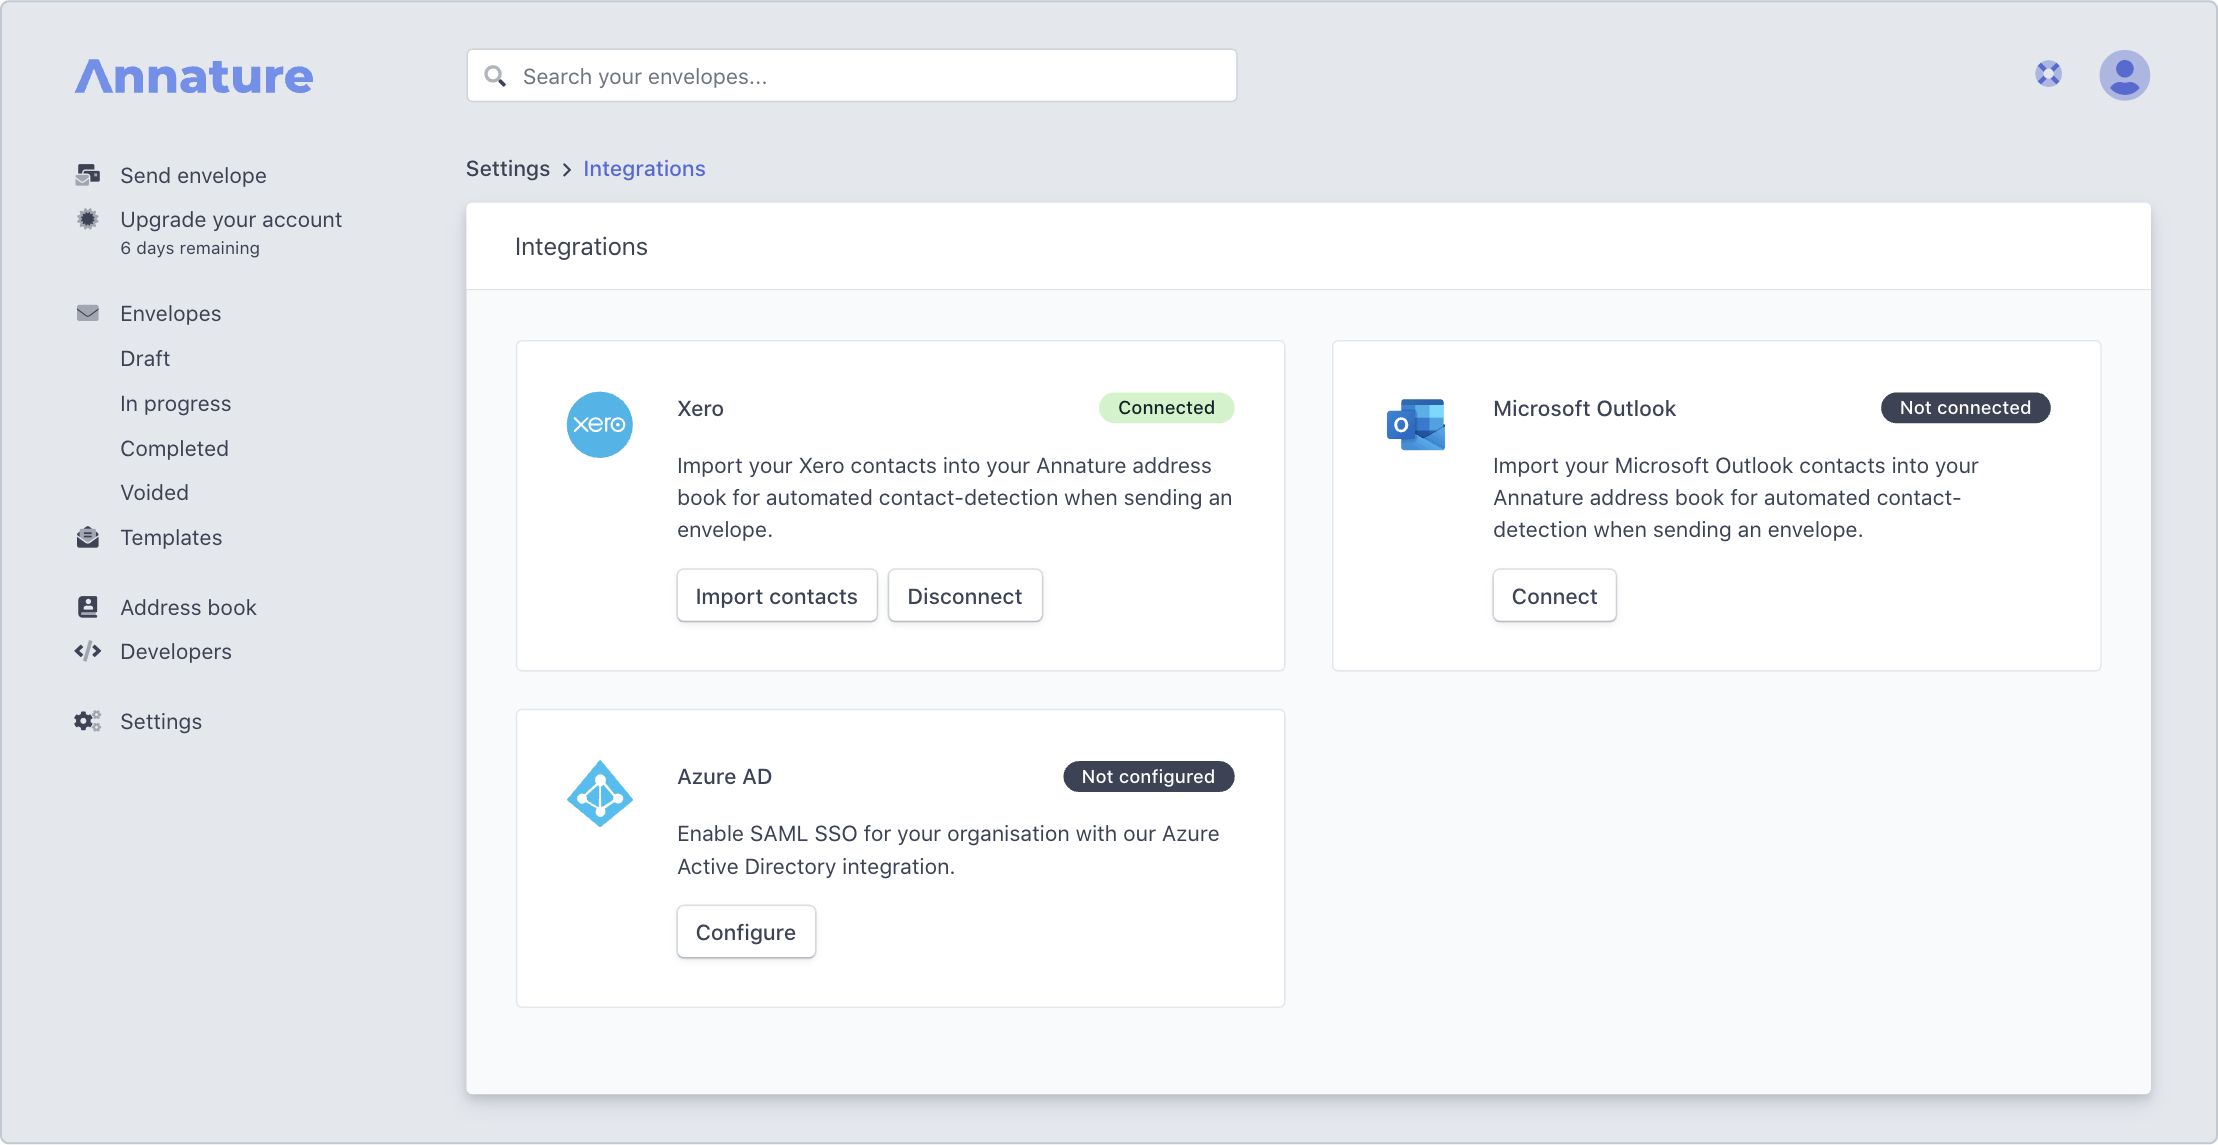Image resolution: width=2218 pixels, height=1145 pixels.
Task: Expand the Settings breadcrumb chevron
Action: [x=566, y=168]
